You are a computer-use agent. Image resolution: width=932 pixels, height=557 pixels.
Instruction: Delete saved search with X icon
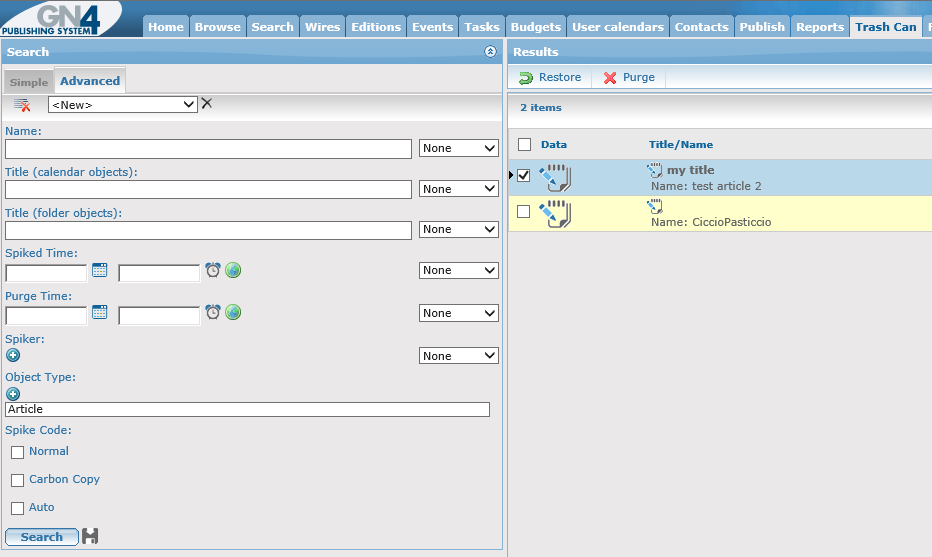point(206,103)
